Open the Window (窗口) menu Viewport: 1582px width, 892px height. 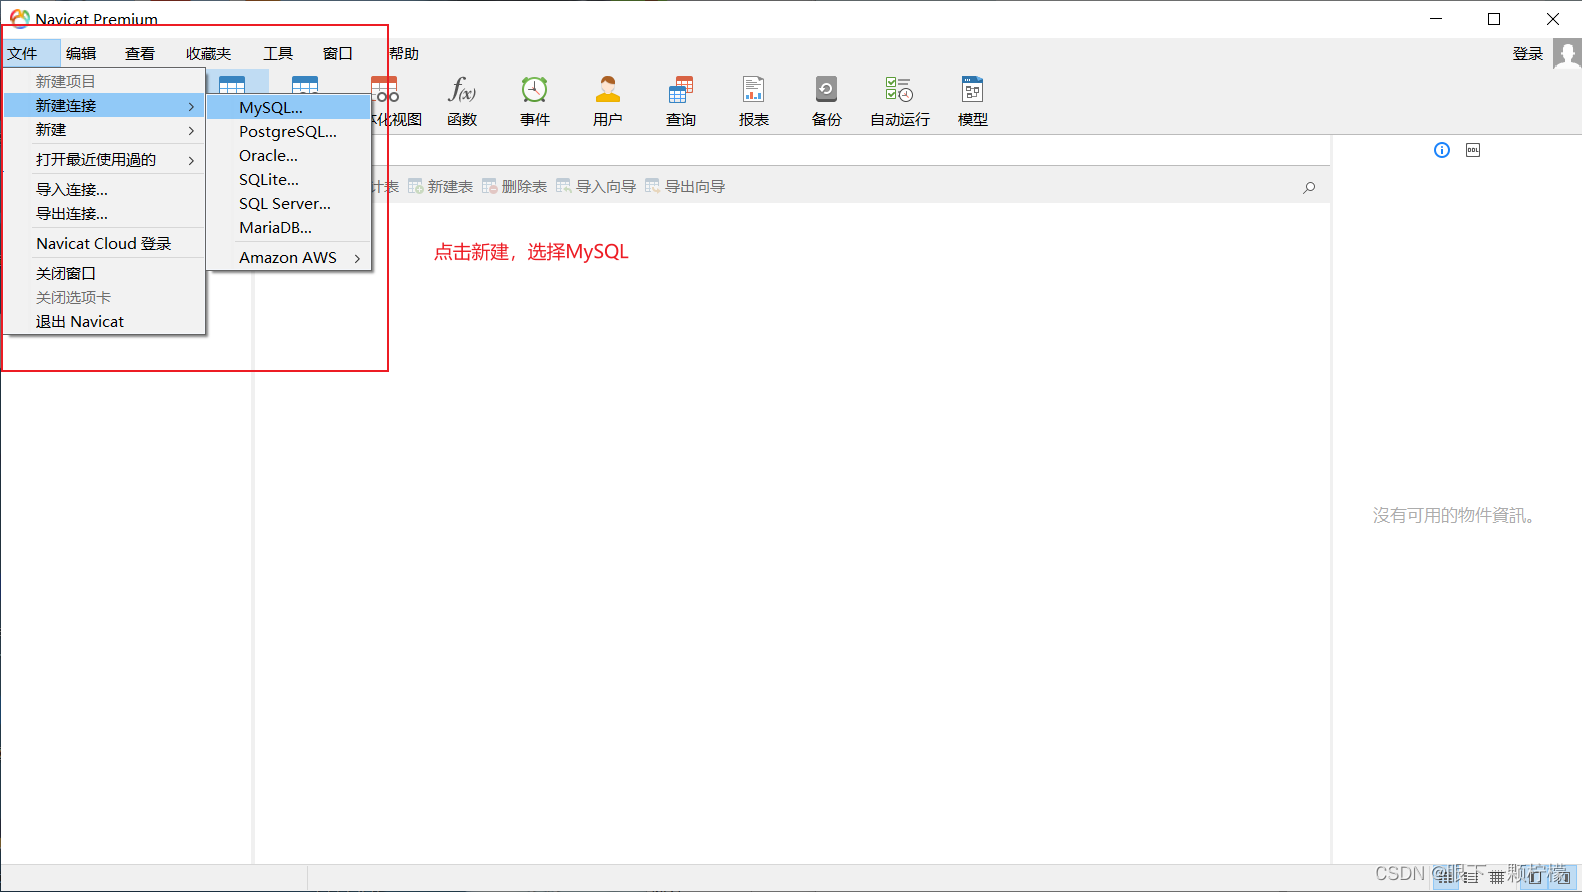[x=338, y=54]
